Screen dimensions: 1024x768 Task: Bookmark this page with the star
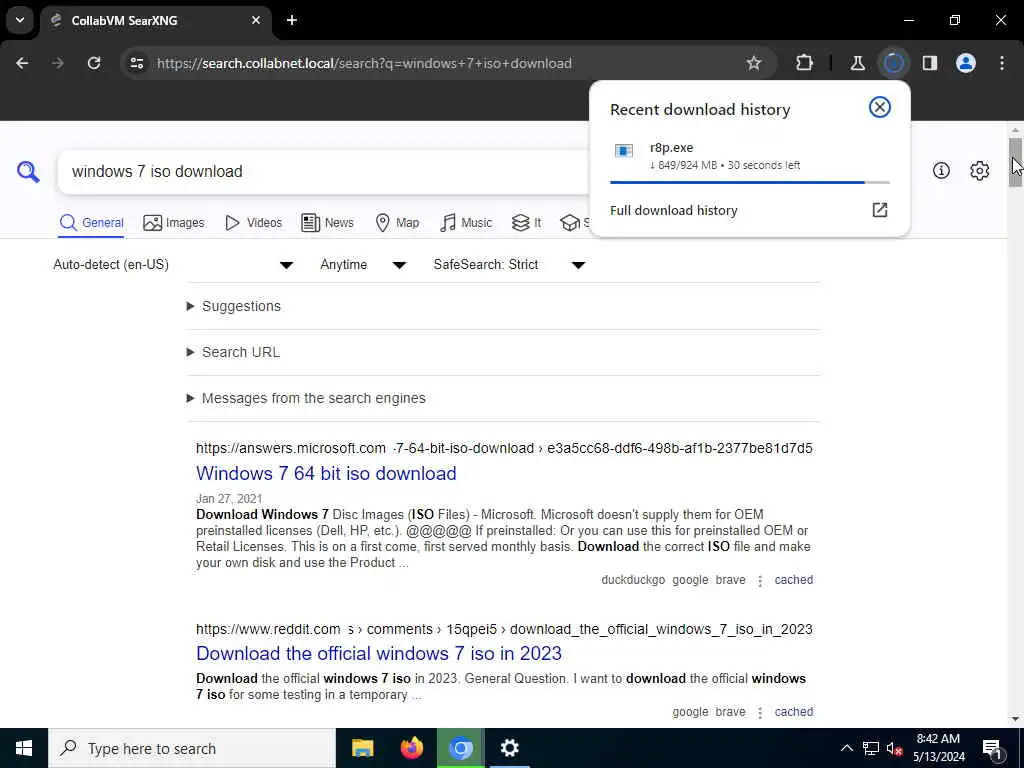point(754,63)
